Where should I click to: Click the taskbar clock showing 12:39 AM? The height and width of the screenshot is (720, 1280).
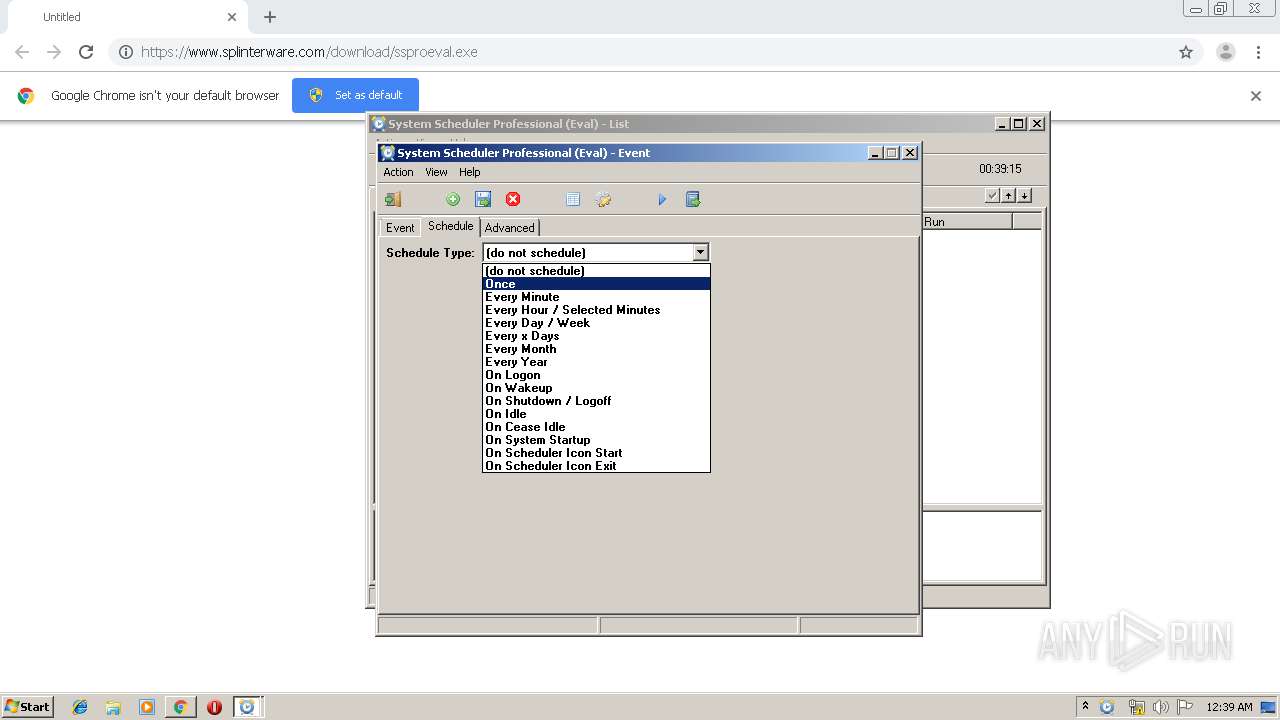click(1229, 707)
